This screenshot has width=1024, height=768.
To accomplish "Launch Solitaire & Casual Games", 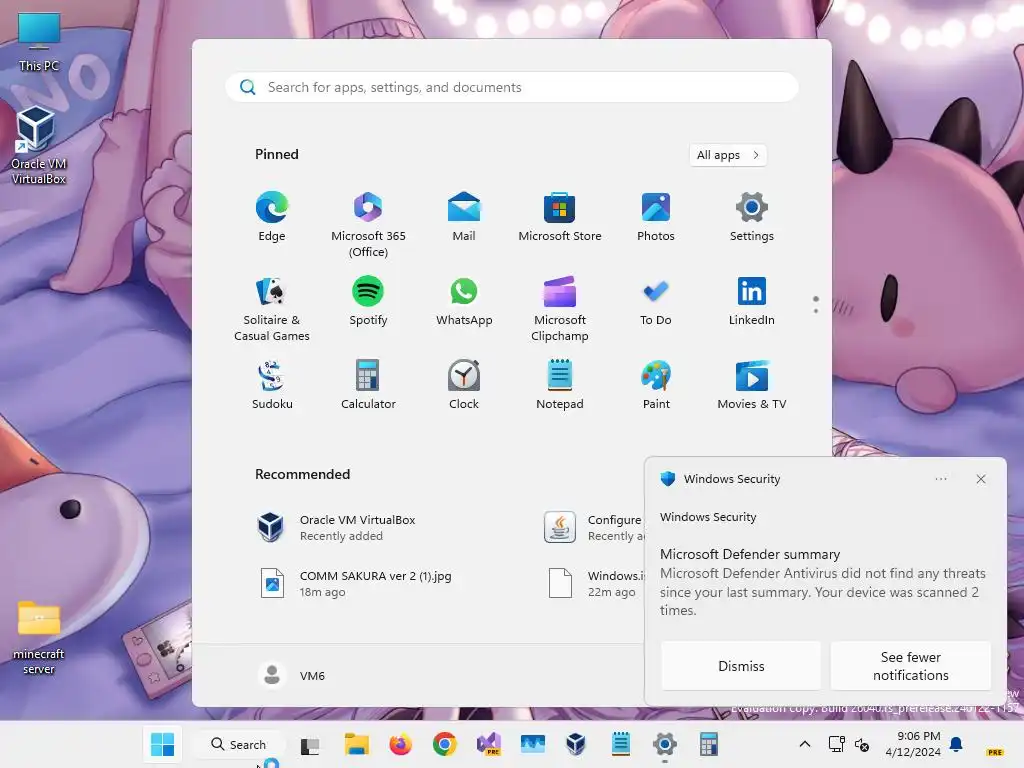I will point(272,309).
